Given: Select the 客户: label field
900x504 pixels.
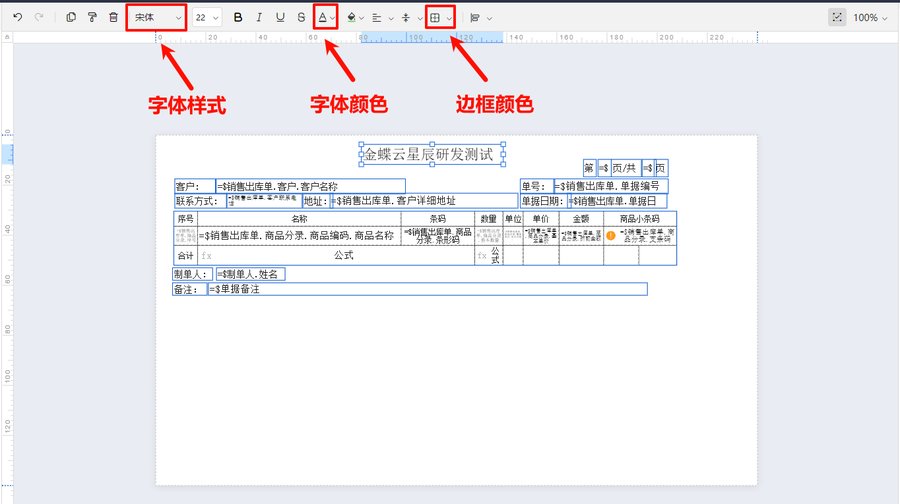Looking at the screenshot, I should pos(195,187).
